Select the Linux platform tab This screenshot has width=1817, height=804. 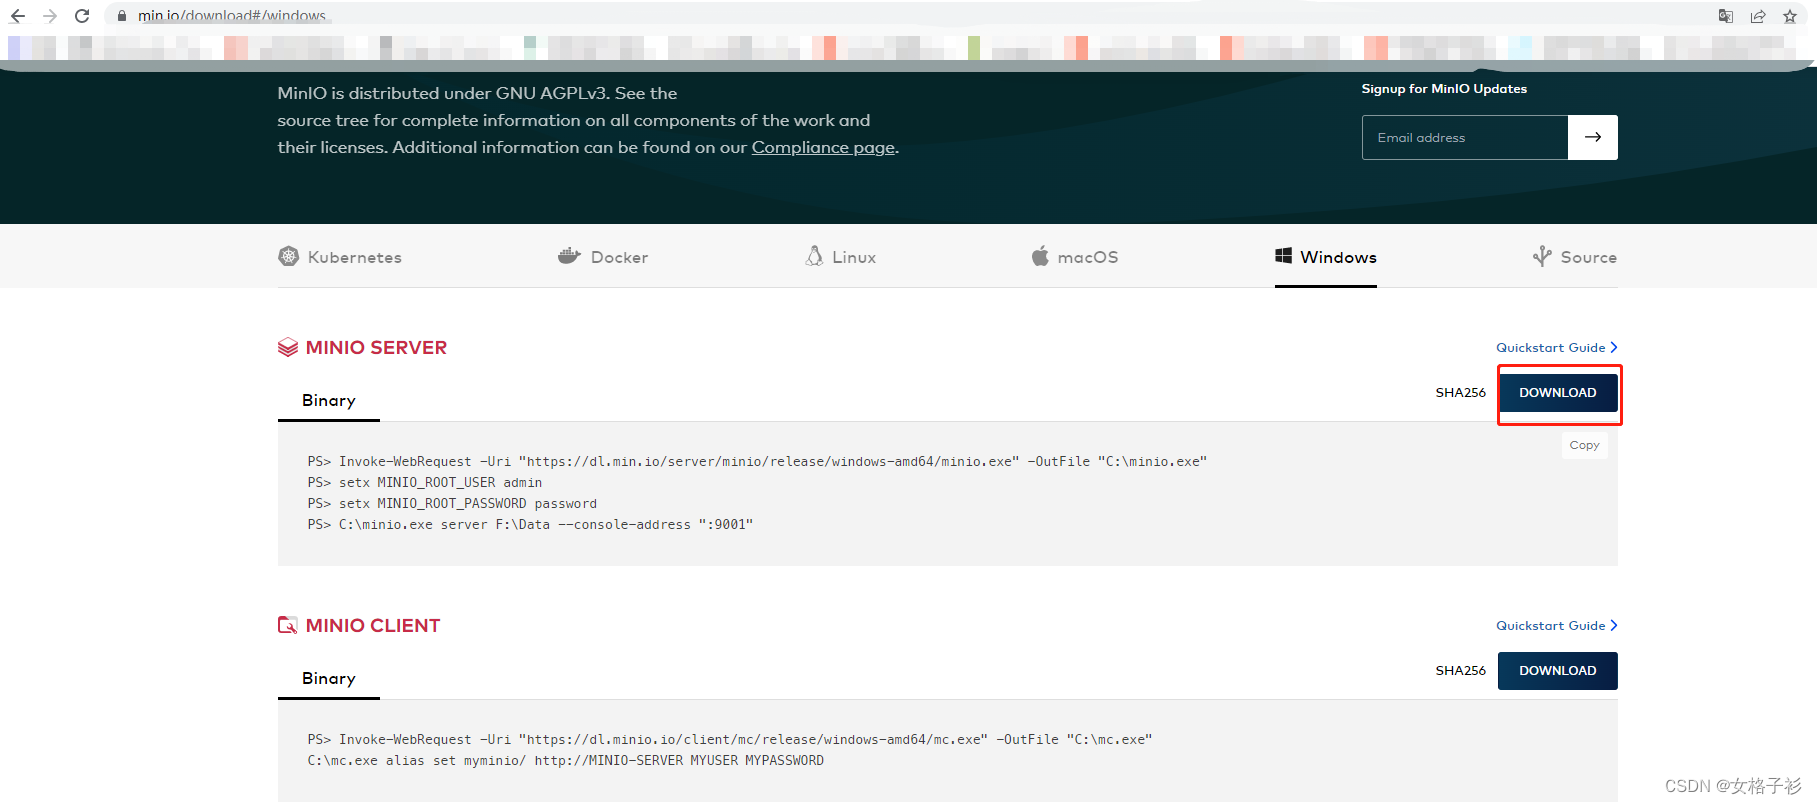tap(841, 257)
